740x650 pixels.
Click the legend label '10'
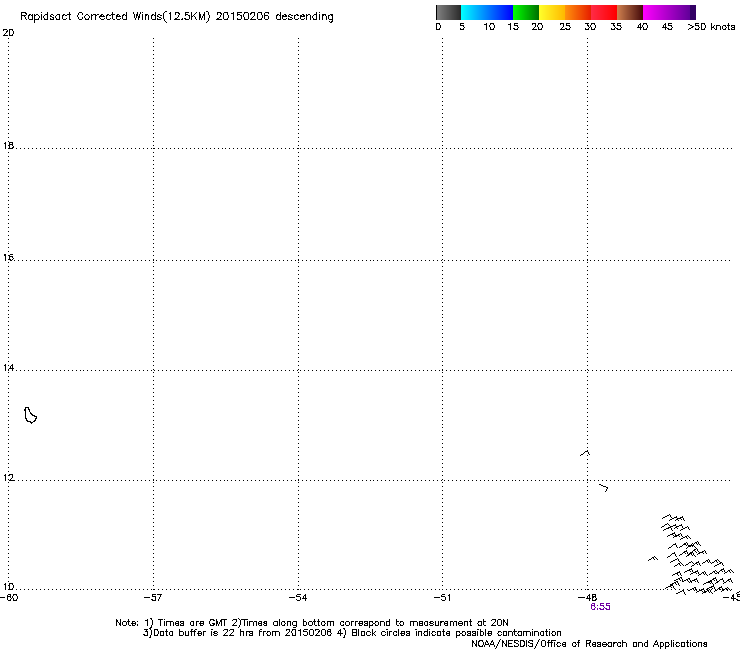point(489,27)
